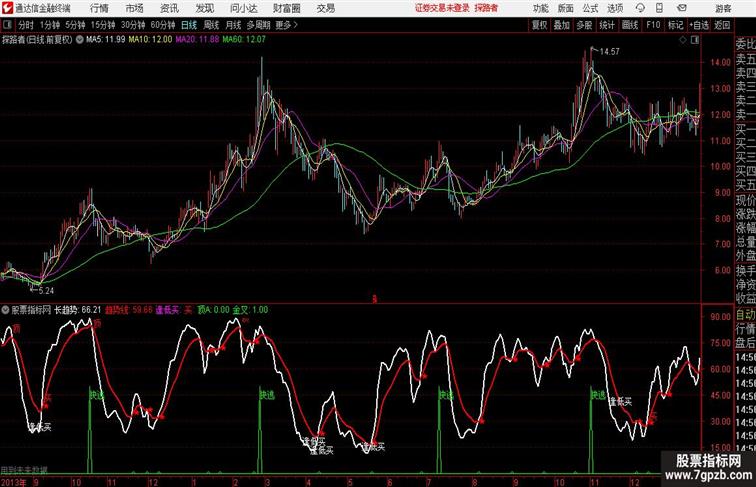Click the 多股 multi-stock toolbar button

click(584, 25)
